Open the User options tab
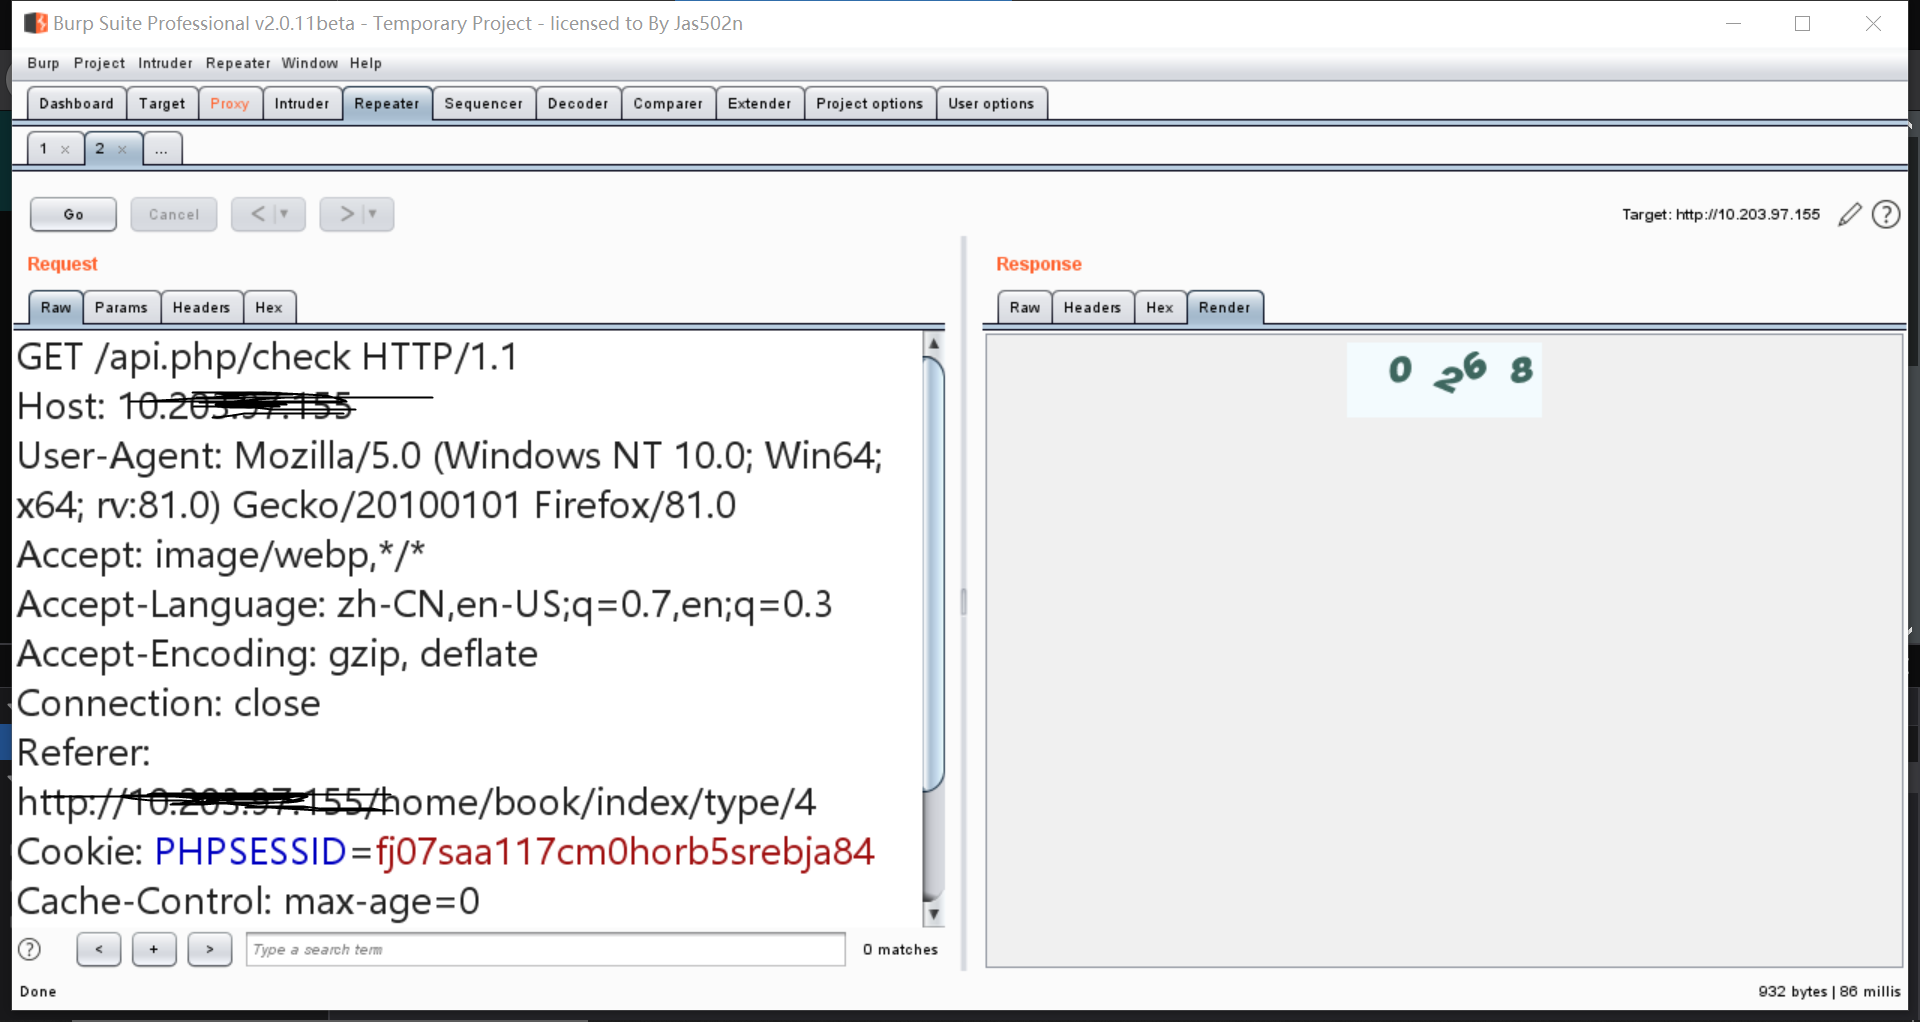The width and height of the screenshot is (1920, 1022). pyautogui.click(x=991, y=104)
